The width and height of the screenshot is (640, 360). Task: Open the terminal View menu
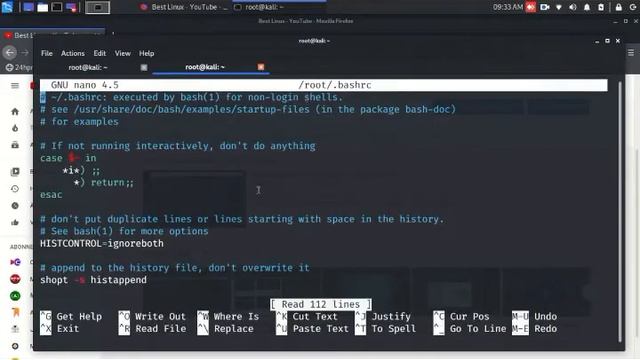click(x=122, y=53)
